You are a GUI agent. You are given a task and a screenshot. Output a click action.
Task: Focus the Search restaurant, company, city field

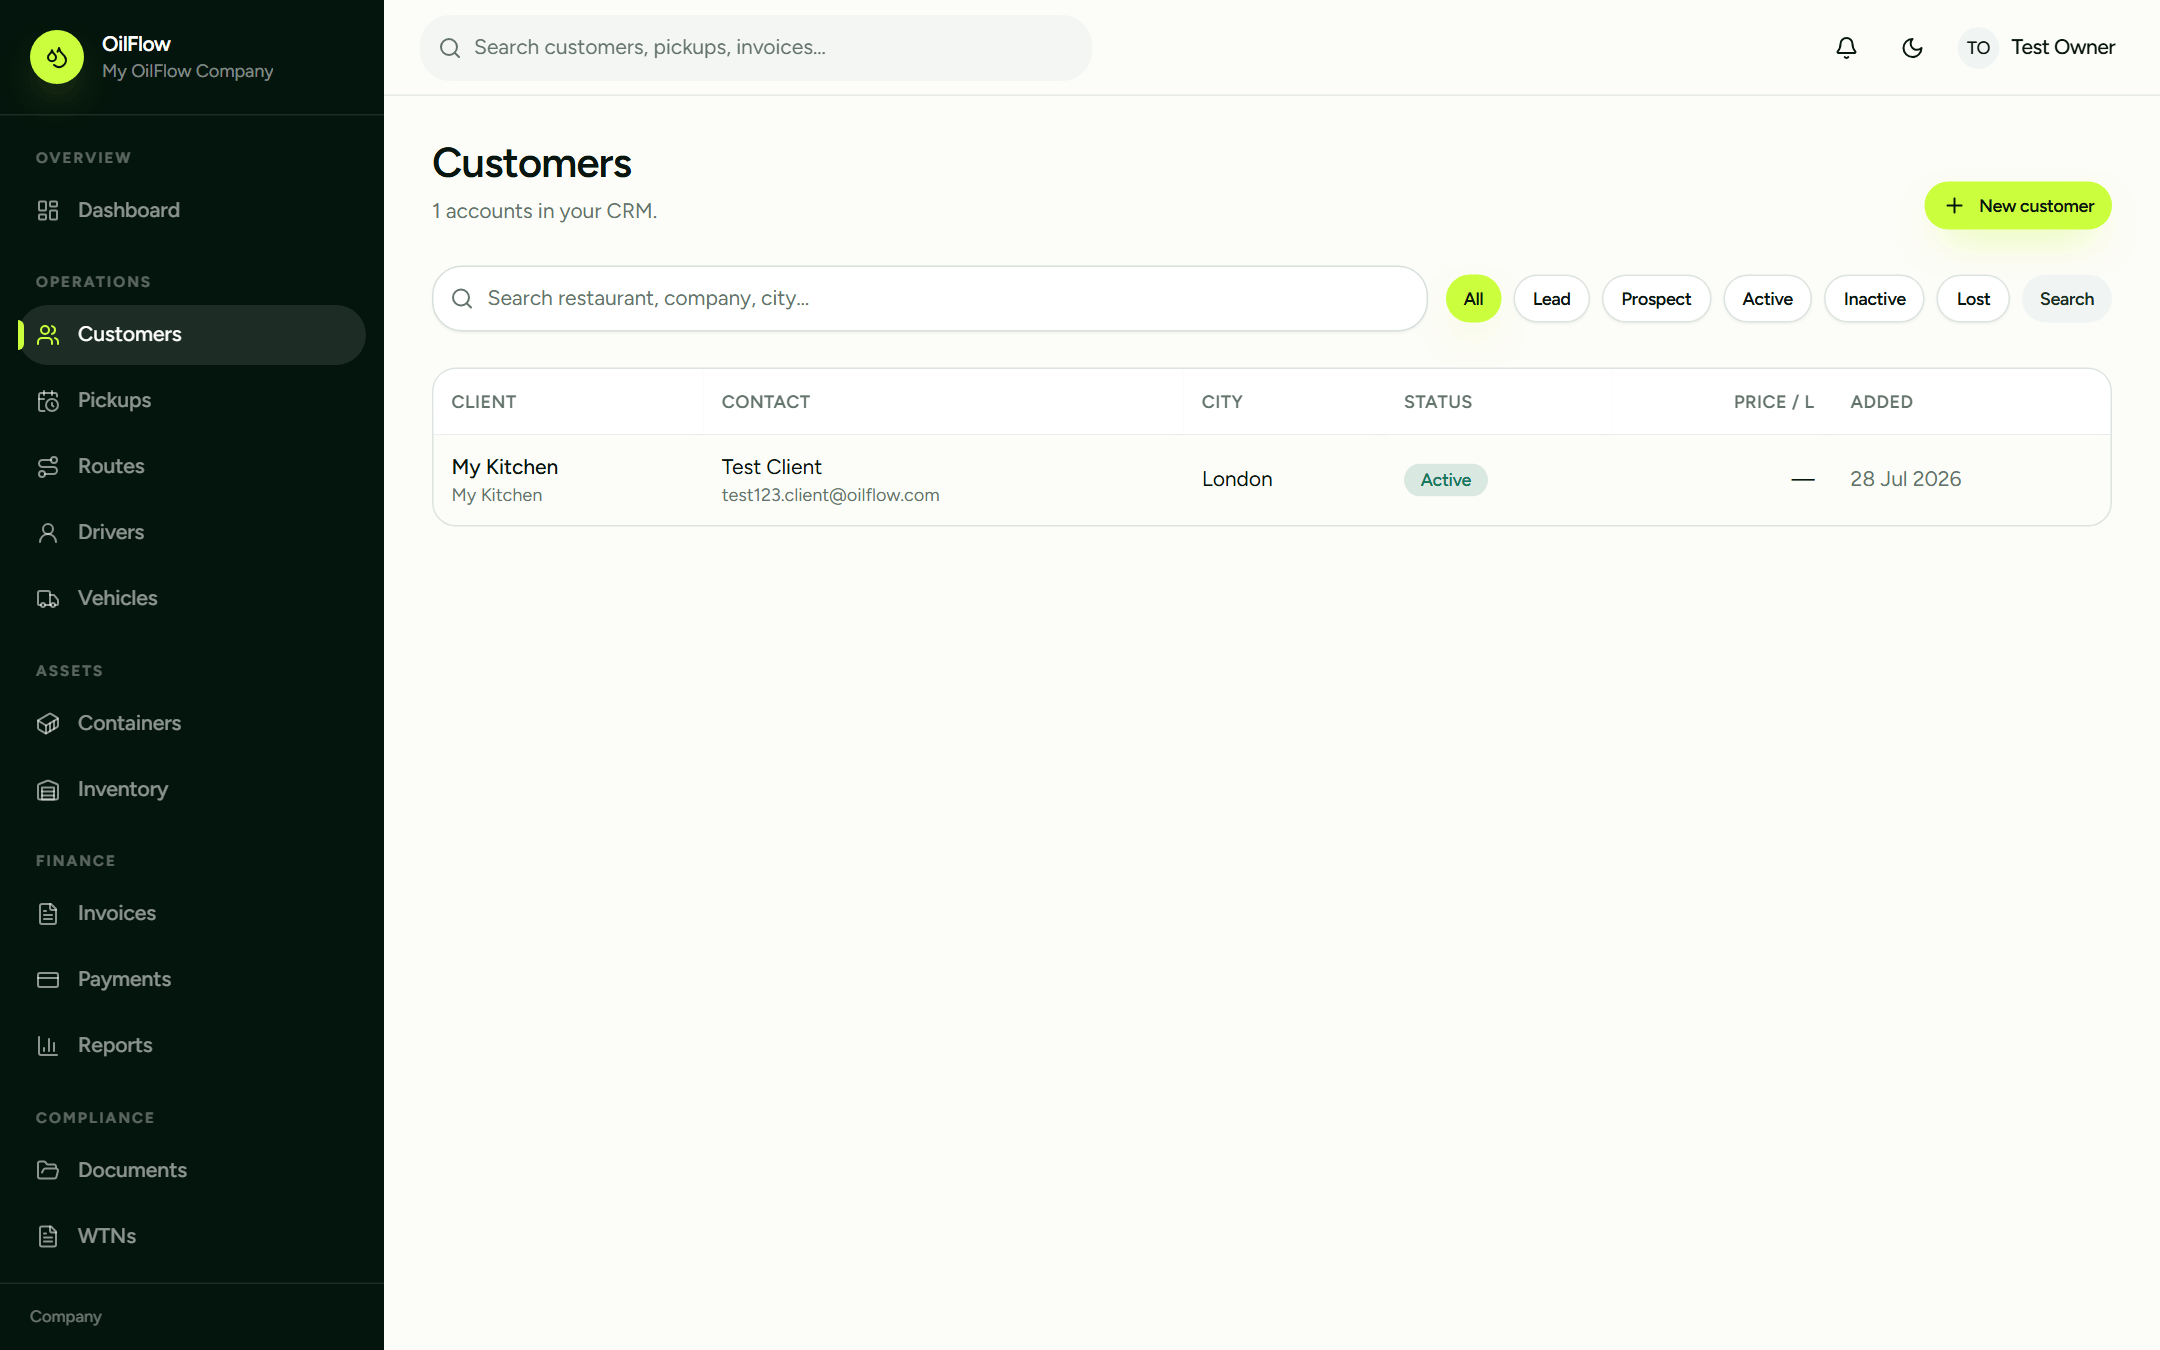tap(929, 298)
